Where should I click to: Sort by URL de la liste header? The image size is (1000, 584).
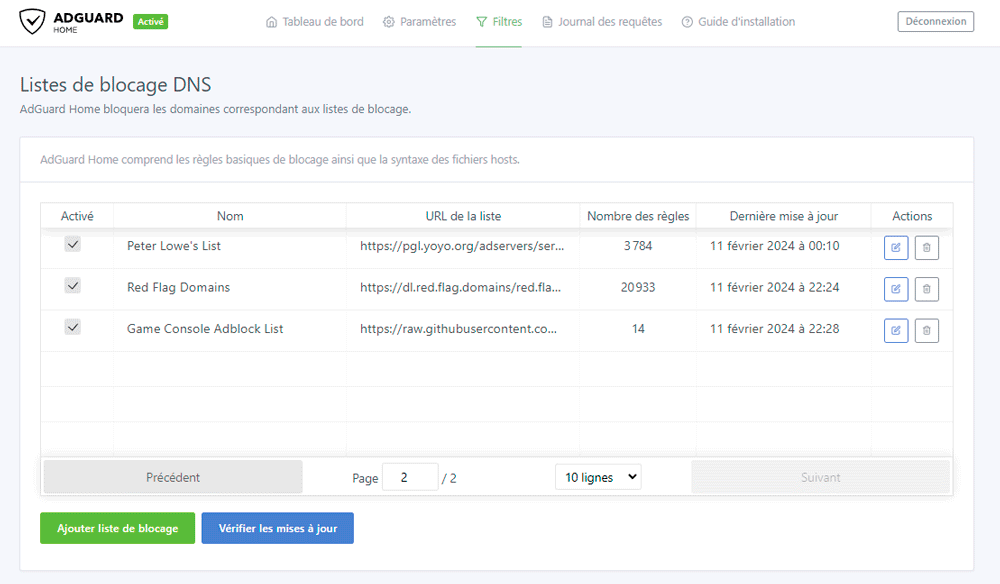click(x=463, y=216)
